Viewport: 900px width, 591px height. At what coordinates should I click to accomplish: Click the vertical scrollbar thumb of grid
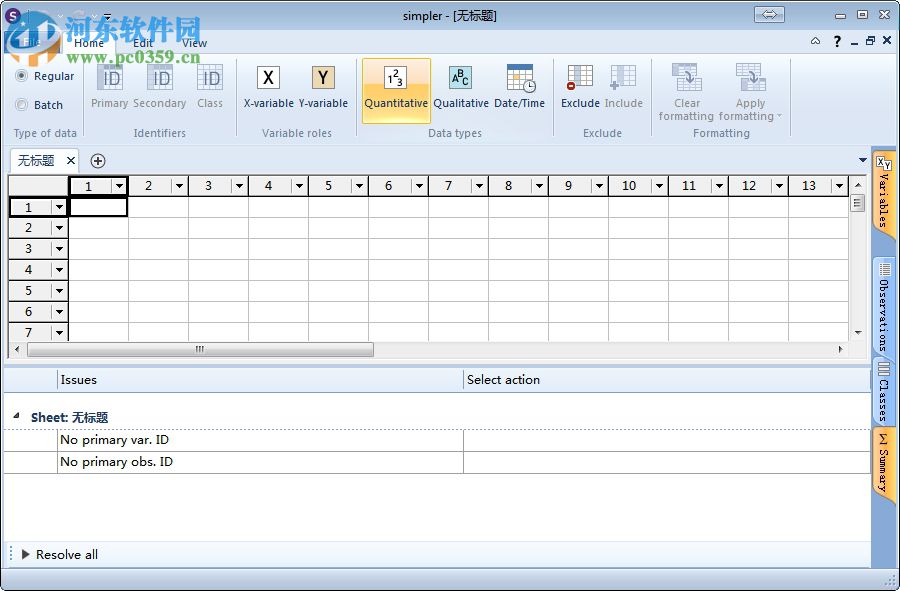coord(858,203)
